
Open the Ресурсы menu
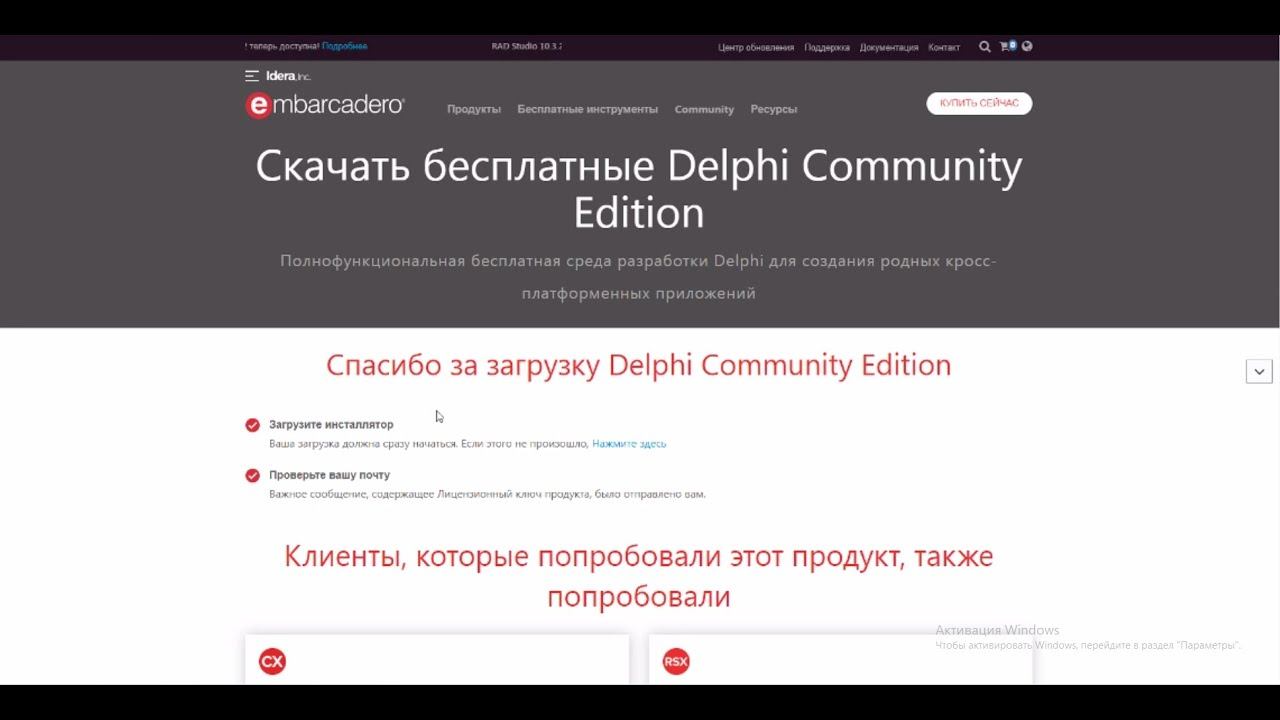[774, 109]
